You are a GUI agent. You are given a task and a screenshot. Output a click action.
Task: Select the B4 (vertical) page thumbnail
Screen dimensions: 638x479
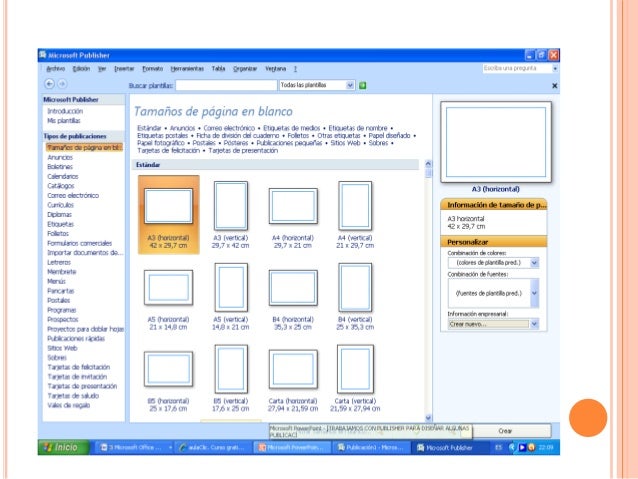click(355, 287)
